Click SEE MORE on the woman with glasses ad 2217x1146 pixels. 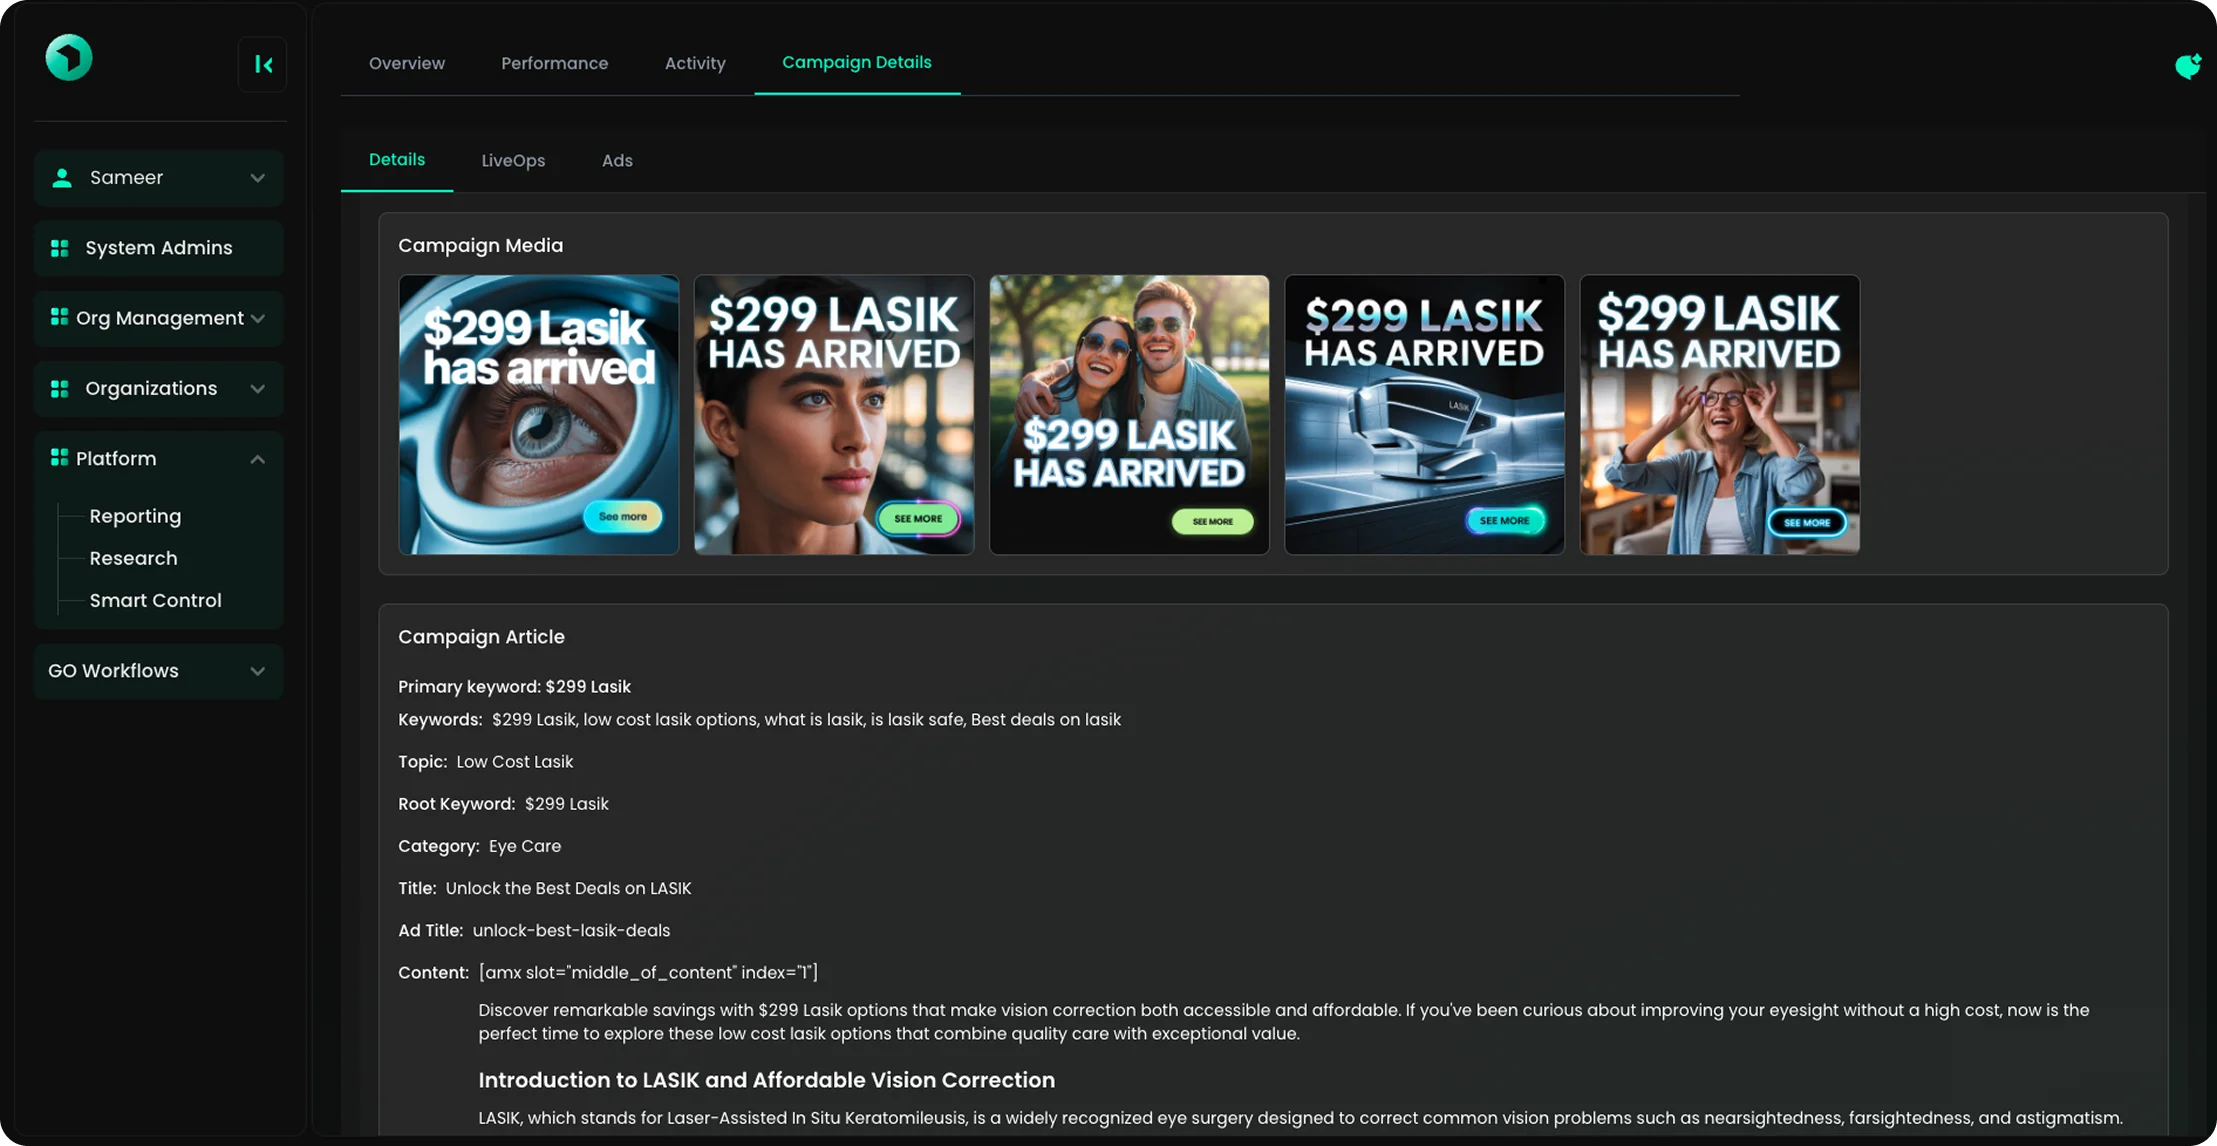coord(1807,522)
